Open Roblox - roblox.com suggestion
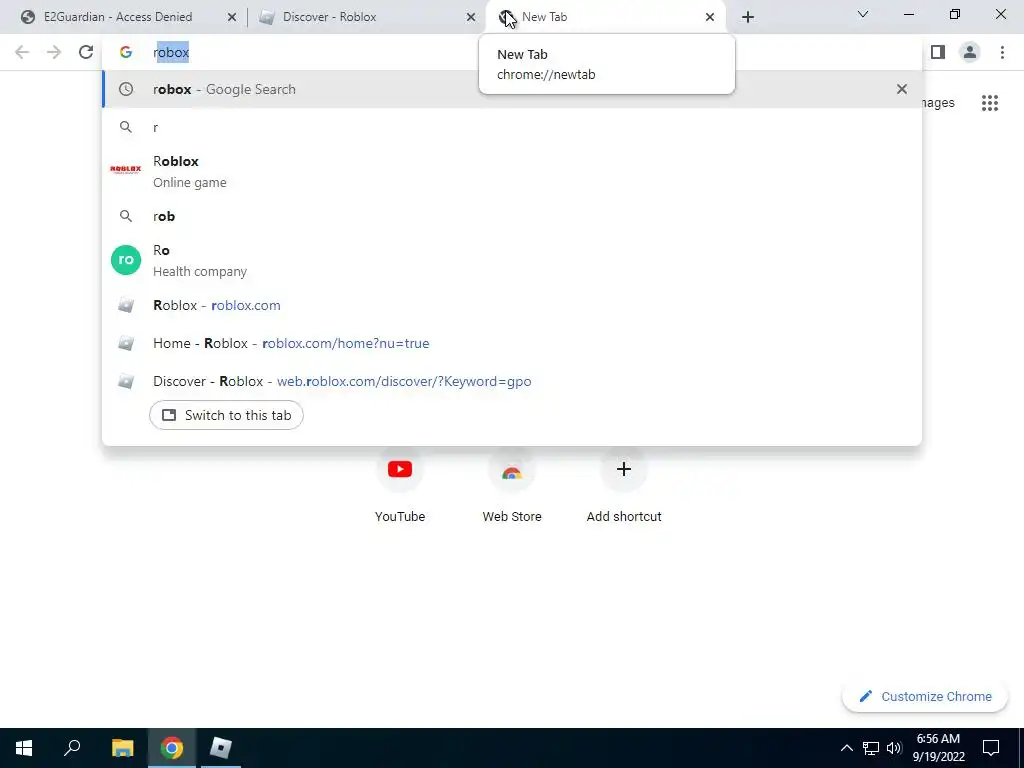 511,305
